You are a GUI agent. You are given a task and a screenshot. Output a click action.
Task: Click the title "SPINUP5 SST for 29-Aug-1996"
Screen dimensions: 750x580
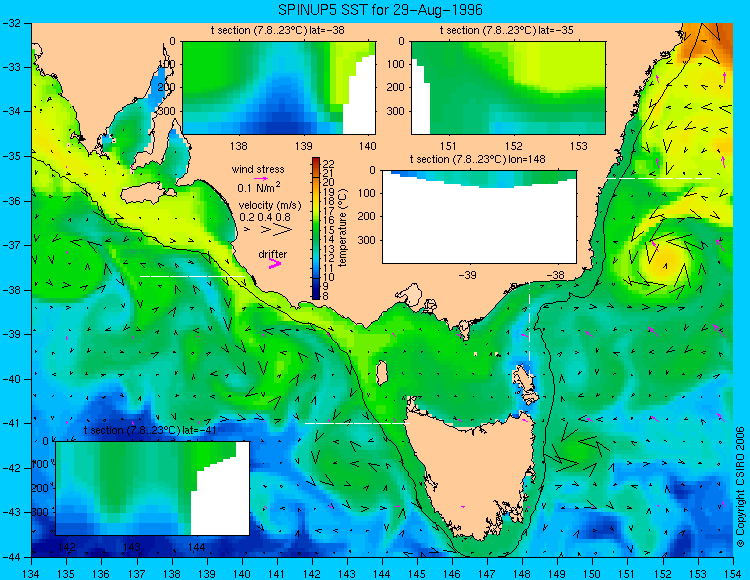380,10
